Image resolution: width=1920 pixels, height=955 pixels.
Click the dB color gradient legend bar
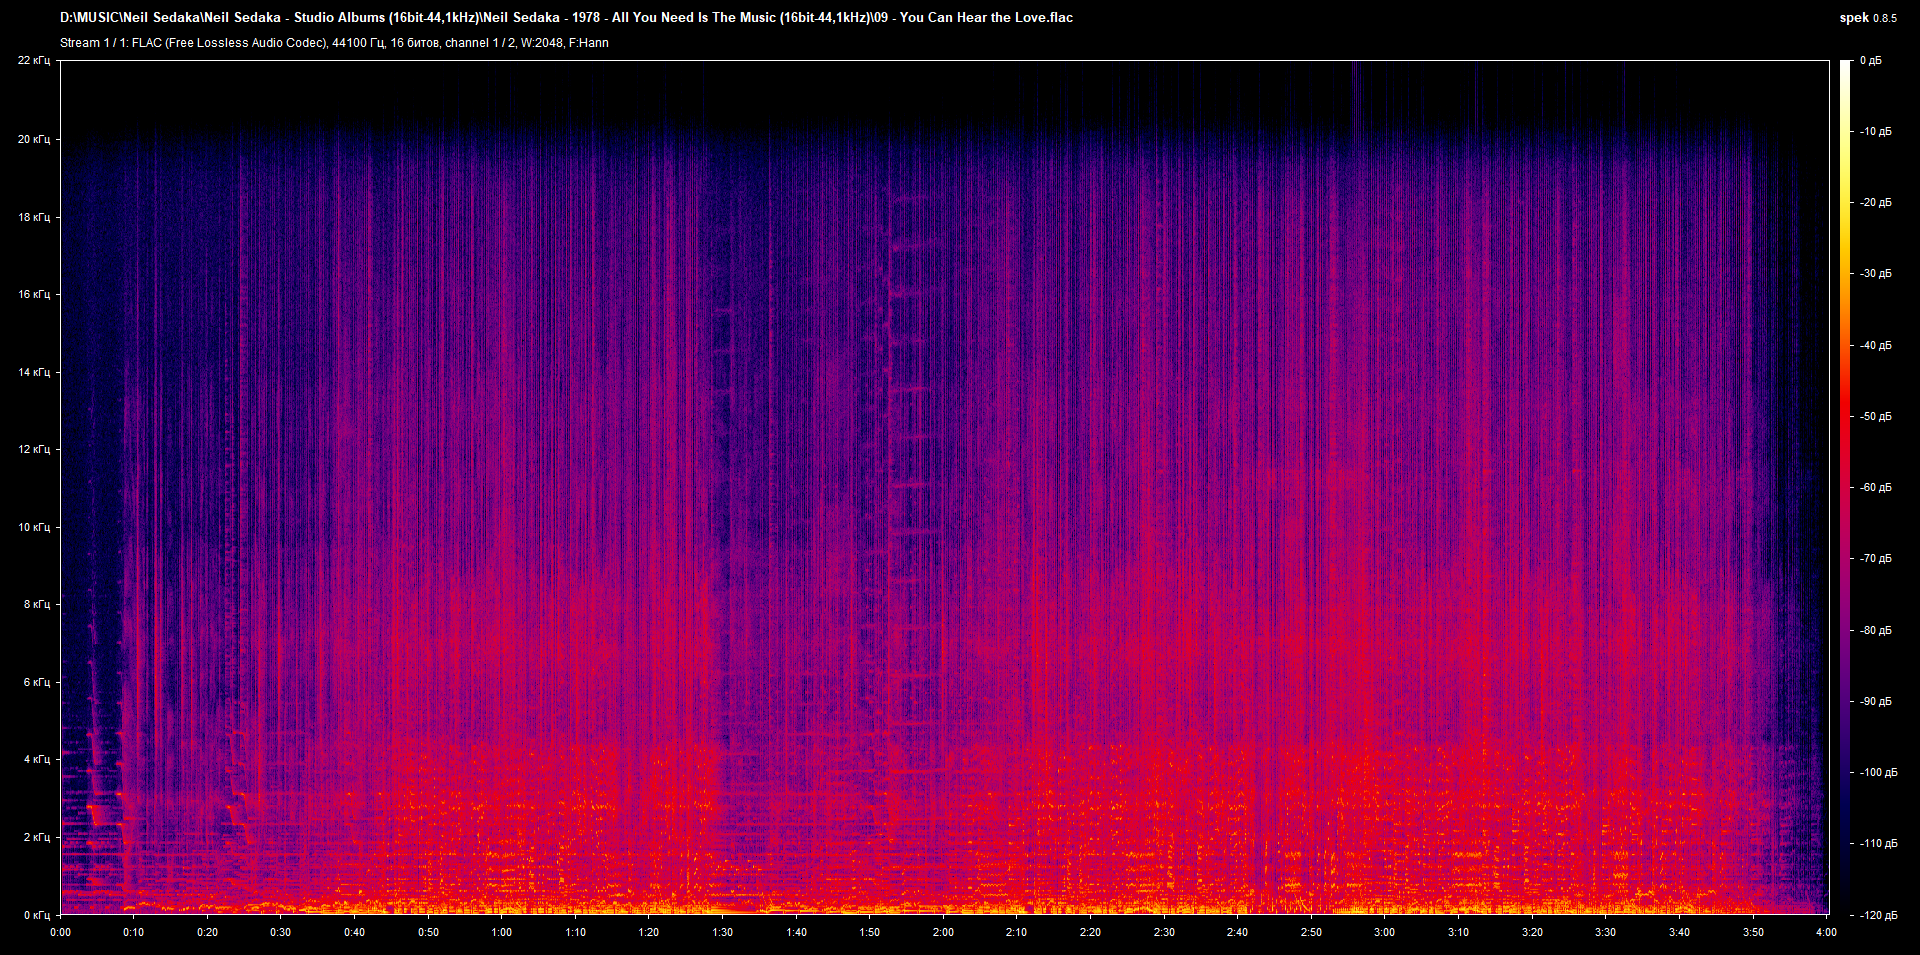(x=1846, y=487)
